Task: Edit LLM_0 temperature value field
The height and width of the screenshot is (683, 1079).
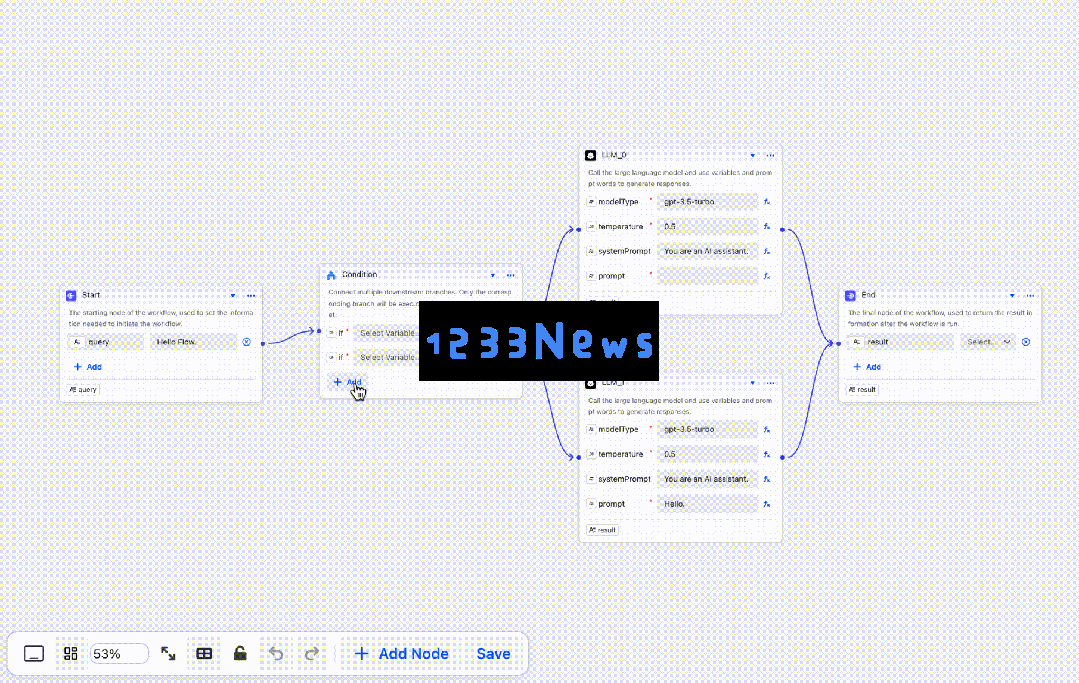Action: pos(707,226)
